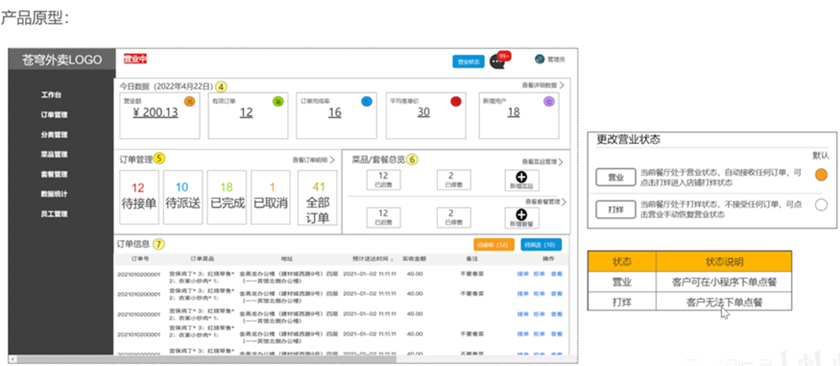Screen dimensions: 840x366
Task: Click the 菜品/套餐总览 heading
Action: [378, 159]
